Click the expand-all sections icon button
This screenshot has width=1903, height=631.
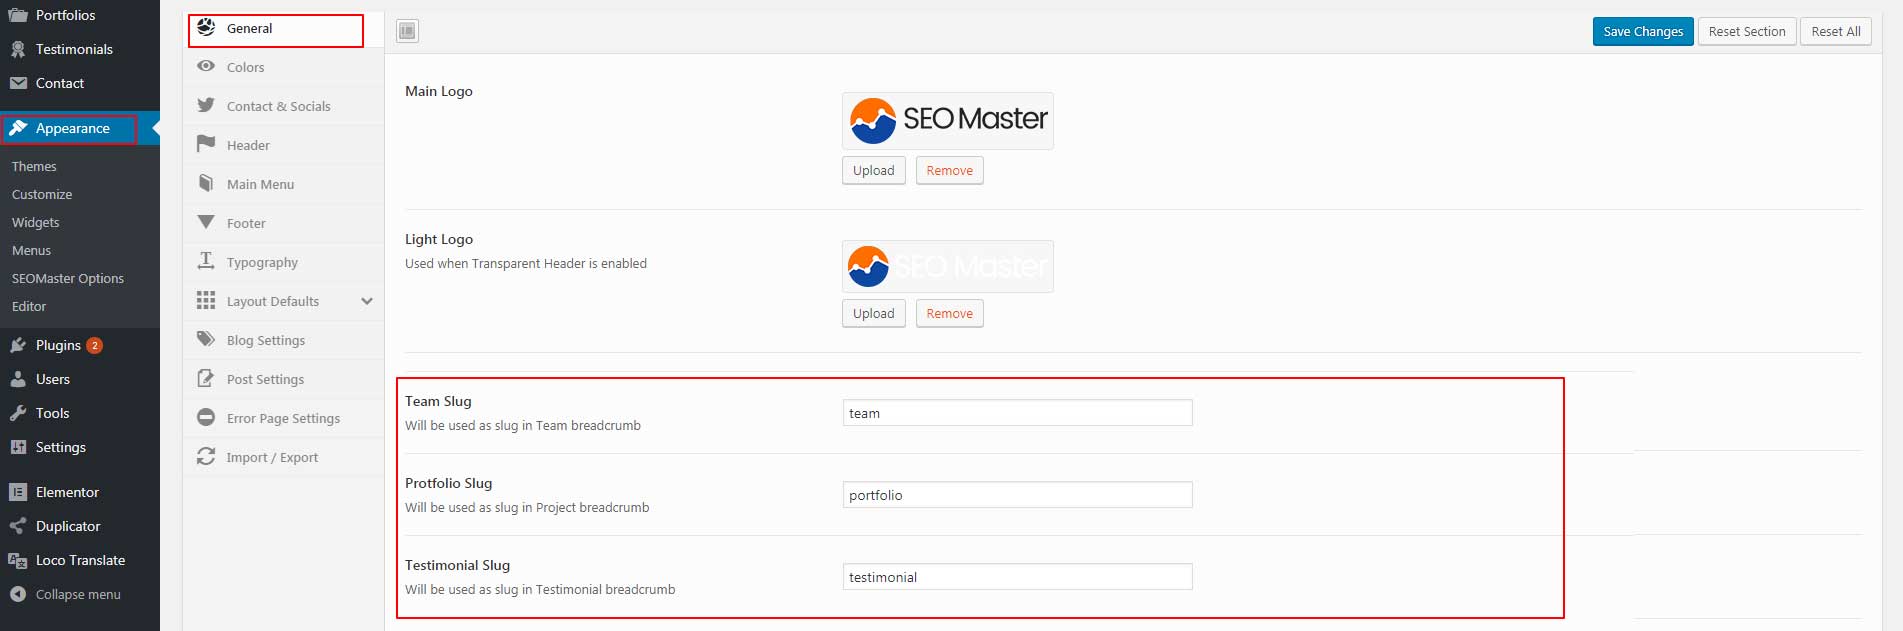[407, 31]
